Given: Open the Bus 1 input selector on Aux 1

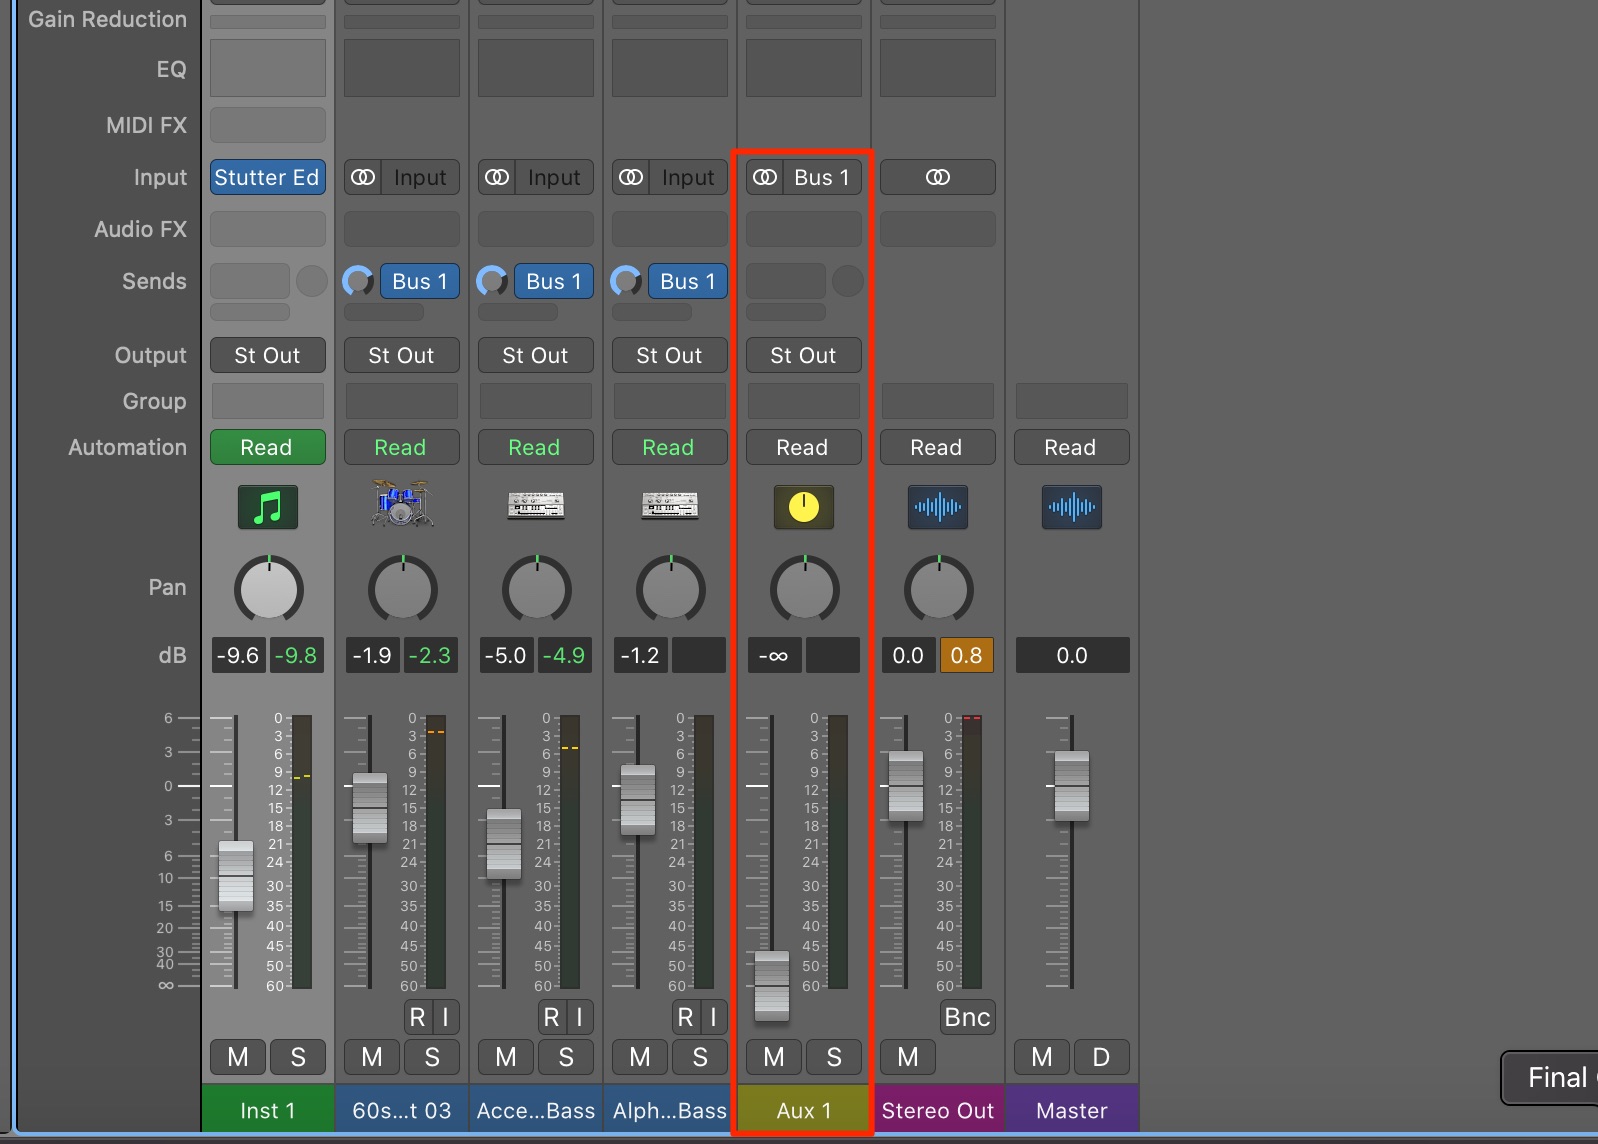Looking at the screenshot, I should tap(822, 177).
